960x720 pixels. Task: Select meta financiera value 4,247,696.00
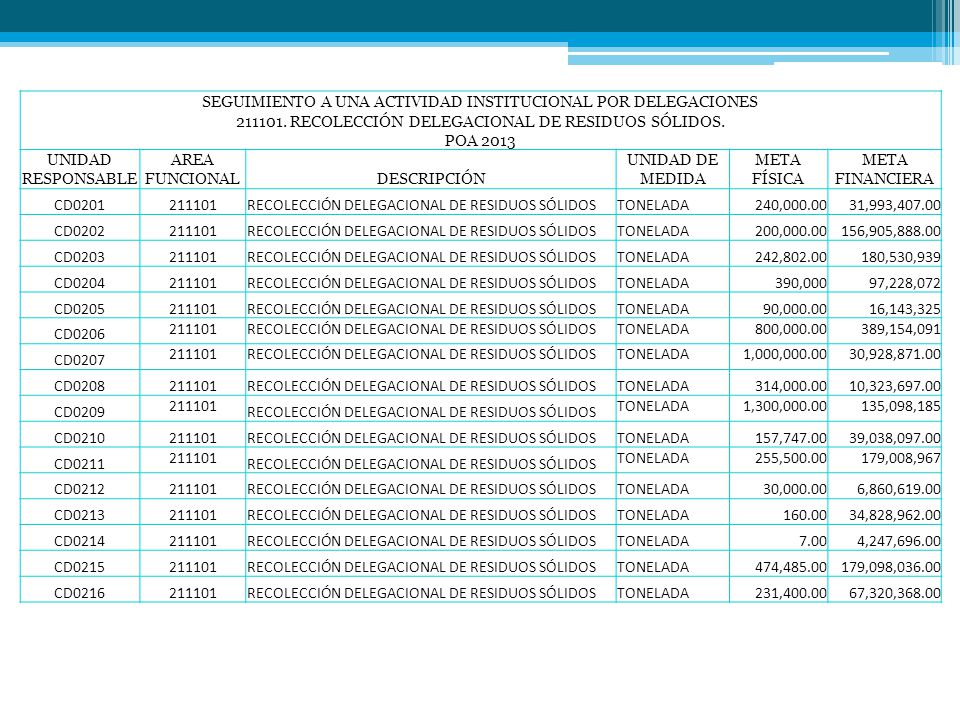tap(898, 541)
